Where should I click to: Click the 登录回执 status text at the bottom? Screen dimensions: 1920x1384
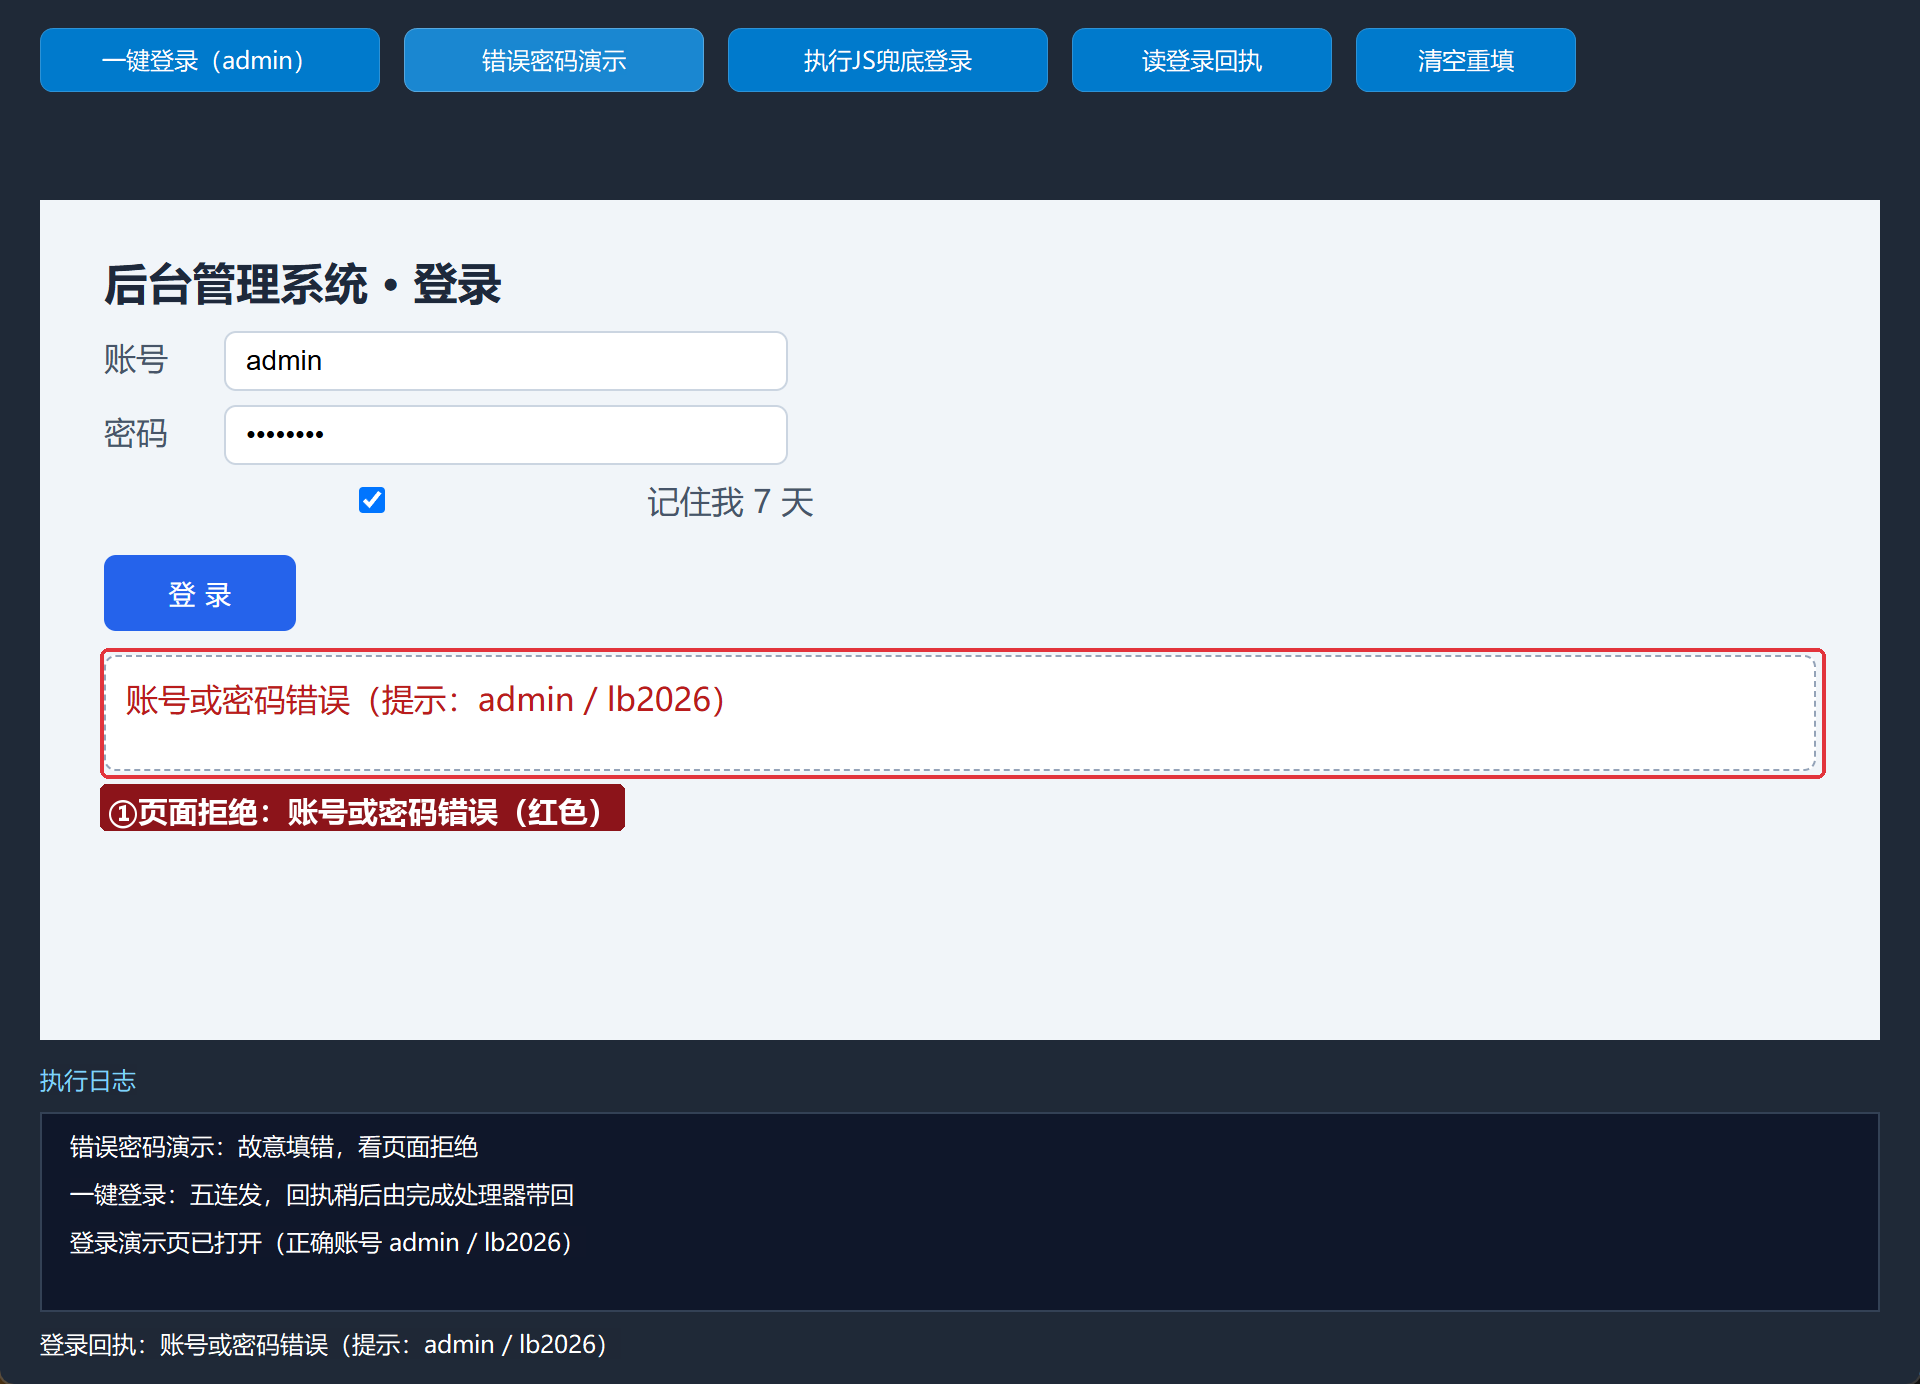(324, 1345)
